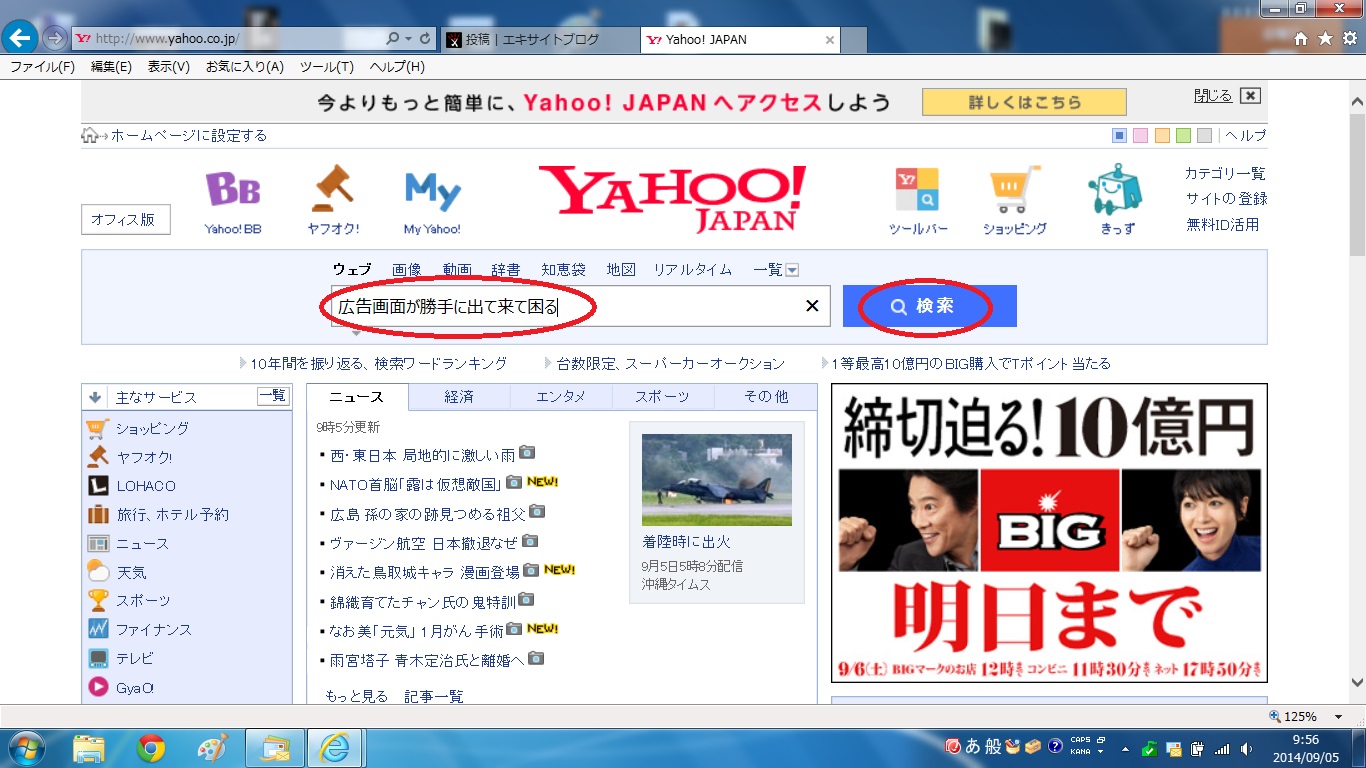Open the ショッピング cart icon at top

point(1014,190)
